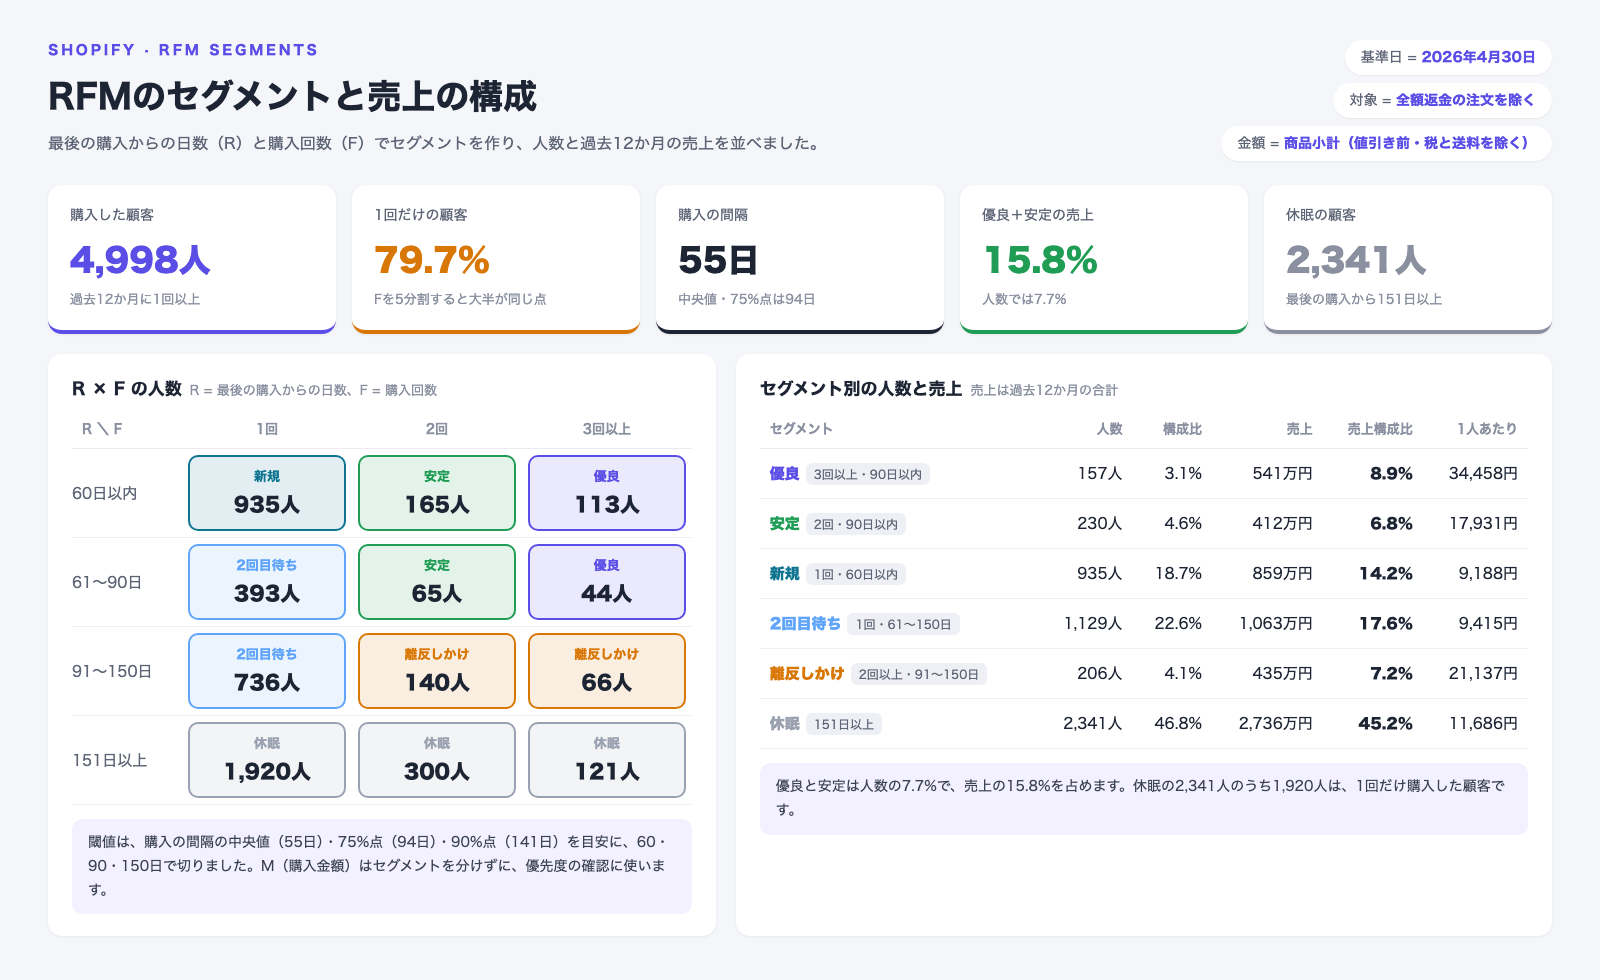Open the 優良+安定の売上 15.8% card
This screenshot has width=1600, height=980.
pyautogui.click(x=1104, y=259)
